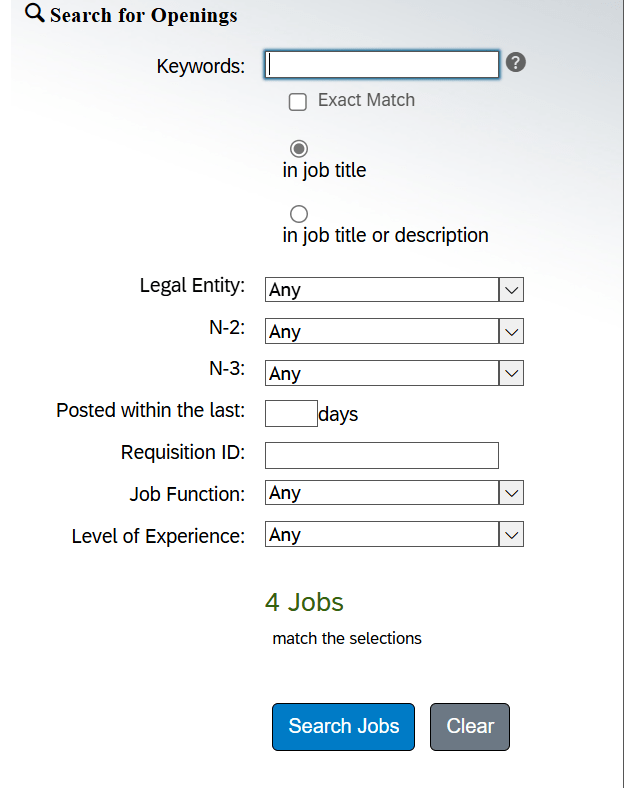Open the N-3 dropdown
This screenshot has height=788, width=626.
(394, 373)
